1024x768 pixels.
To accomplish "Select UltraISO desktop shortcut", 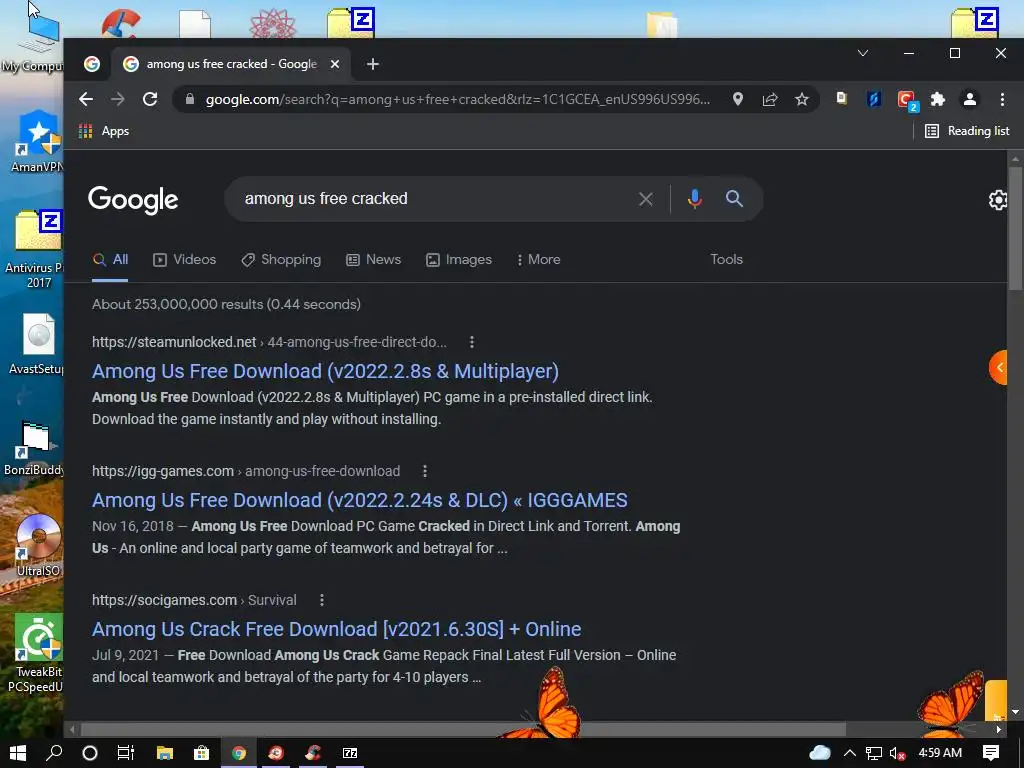I will pyautogui.click(x=38, y=546).
